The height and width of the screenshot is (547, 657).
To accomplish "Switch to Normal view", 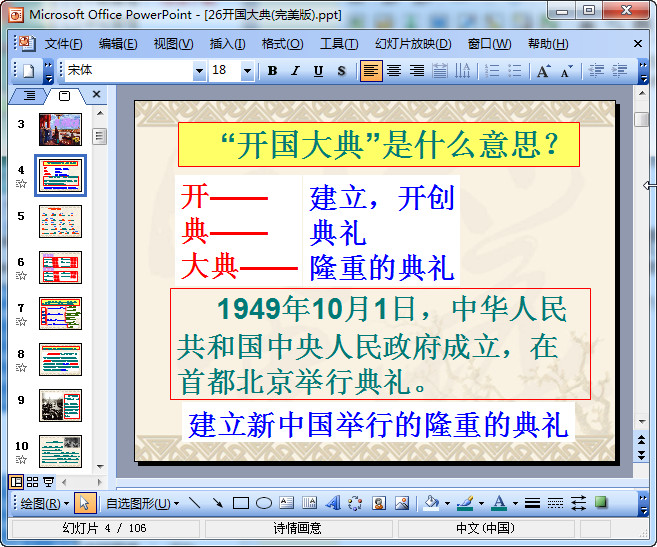I will (x=16, y=482).
